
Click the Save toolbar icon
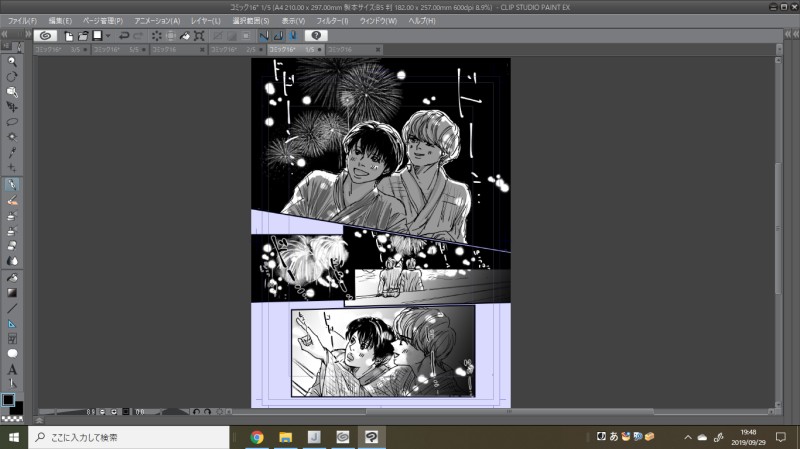coord(97,36)
